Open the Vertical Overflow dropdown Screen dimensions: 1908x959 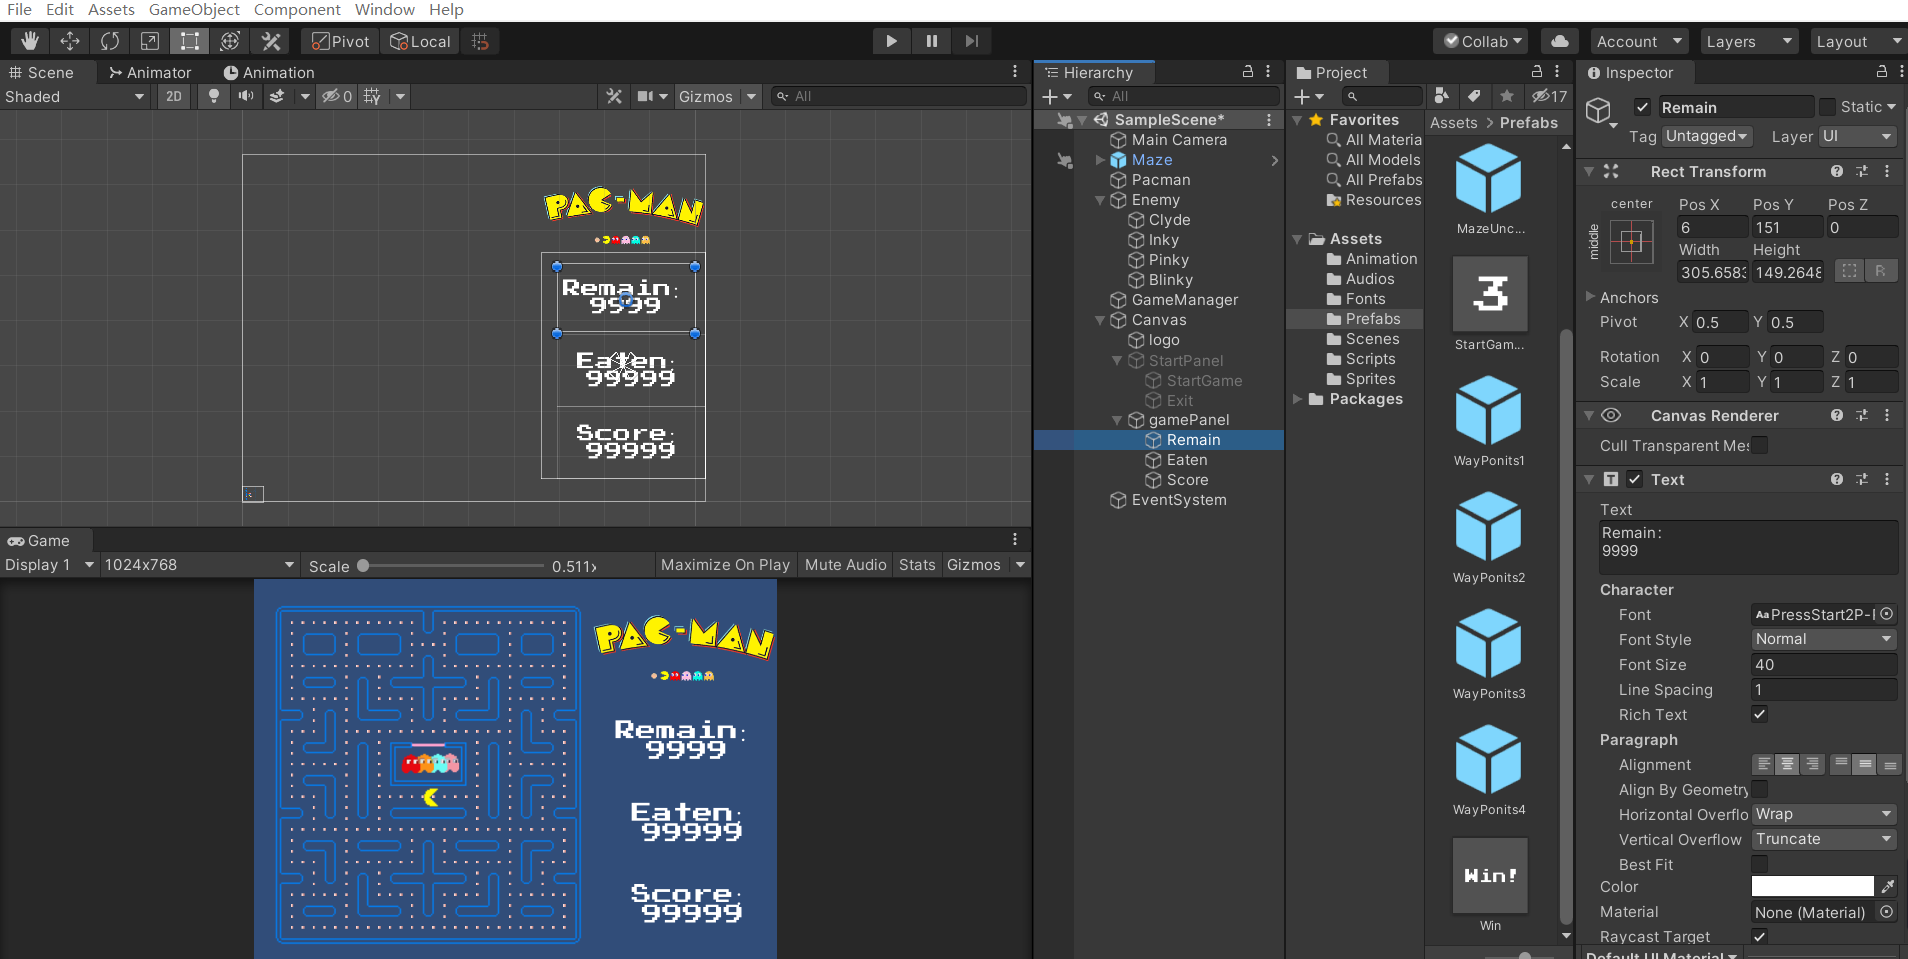click(1824, 839)
